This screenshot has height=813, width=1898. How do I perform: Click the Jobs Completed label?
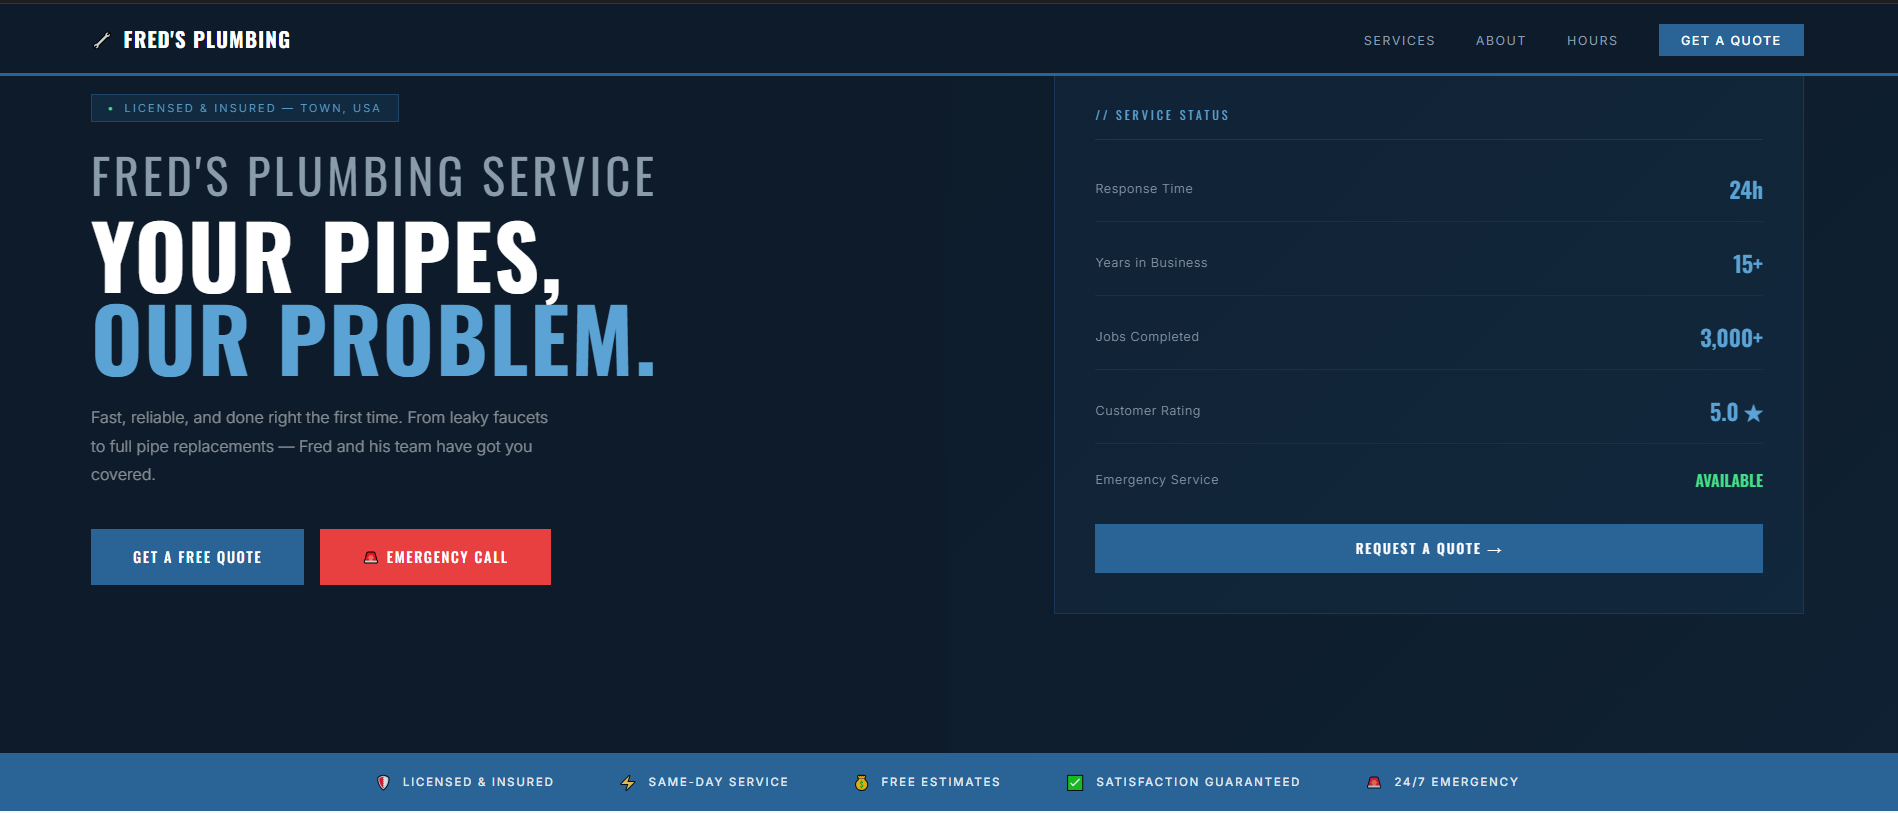1147,337
